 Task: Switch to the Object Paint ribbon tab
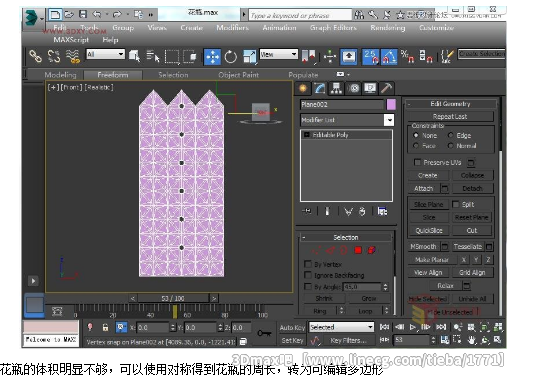pyautogui.click(x=238, y=75)
